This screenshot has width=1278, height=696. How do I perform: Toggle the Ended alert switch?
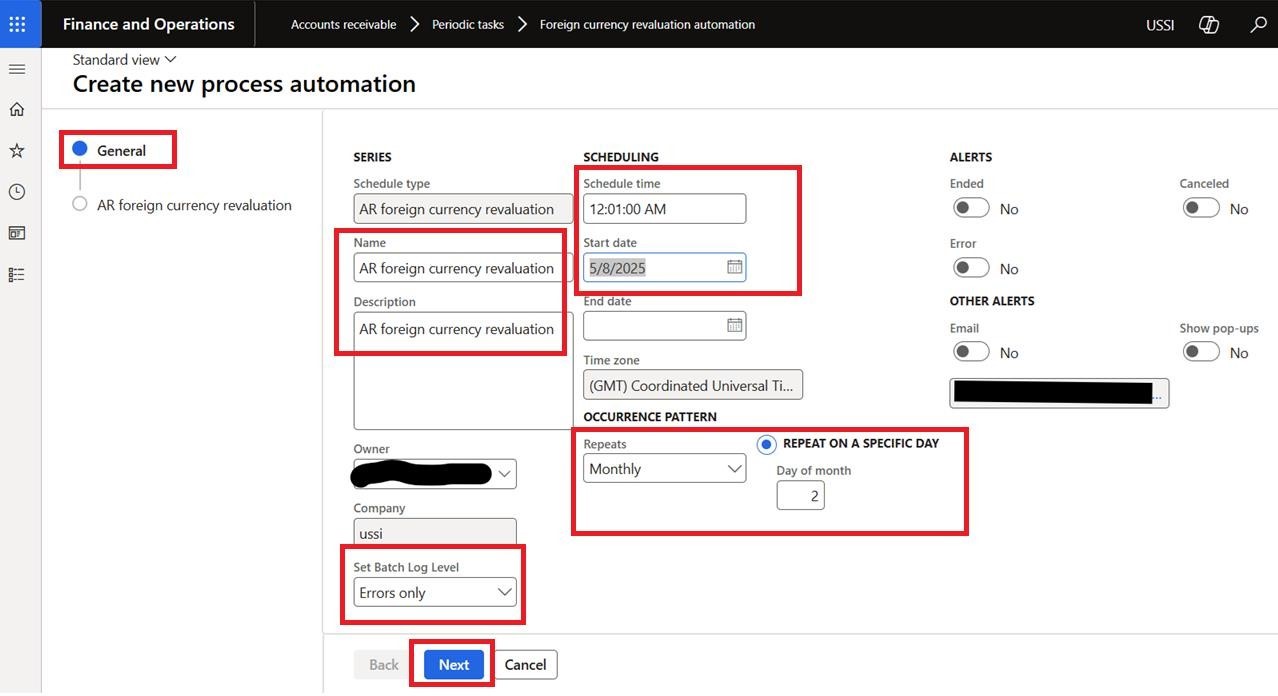(970, 208)
